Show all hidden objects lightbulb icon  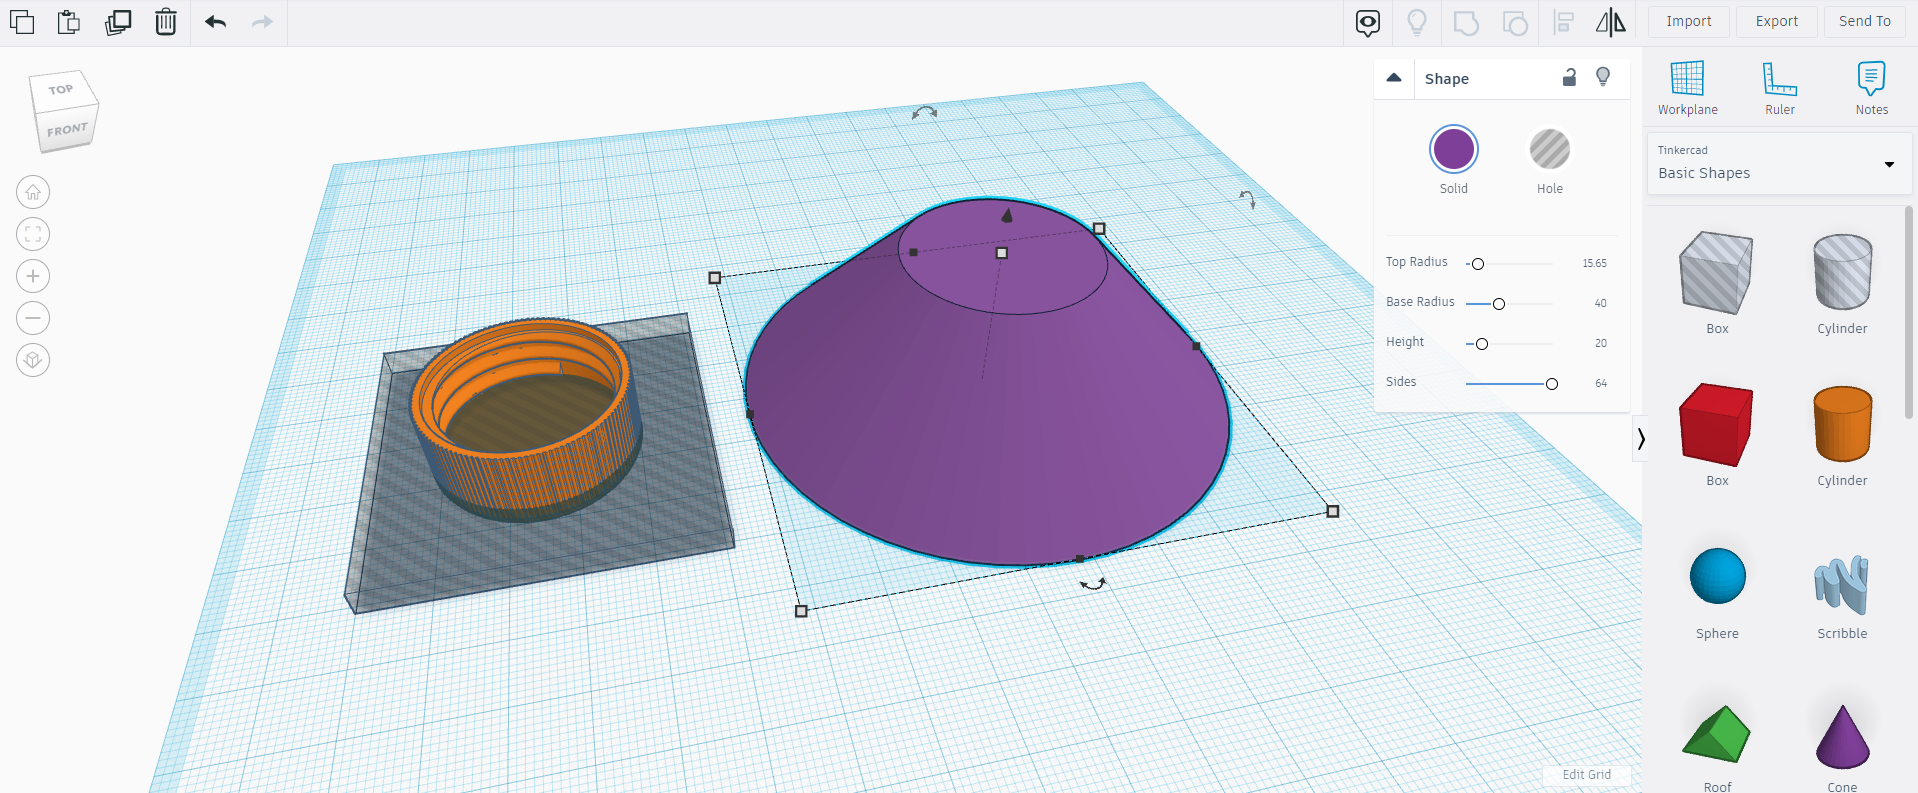(1417, 22)
